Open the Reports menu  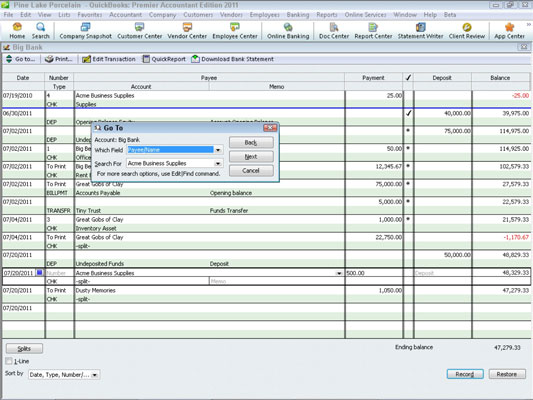tap(327, 15)
